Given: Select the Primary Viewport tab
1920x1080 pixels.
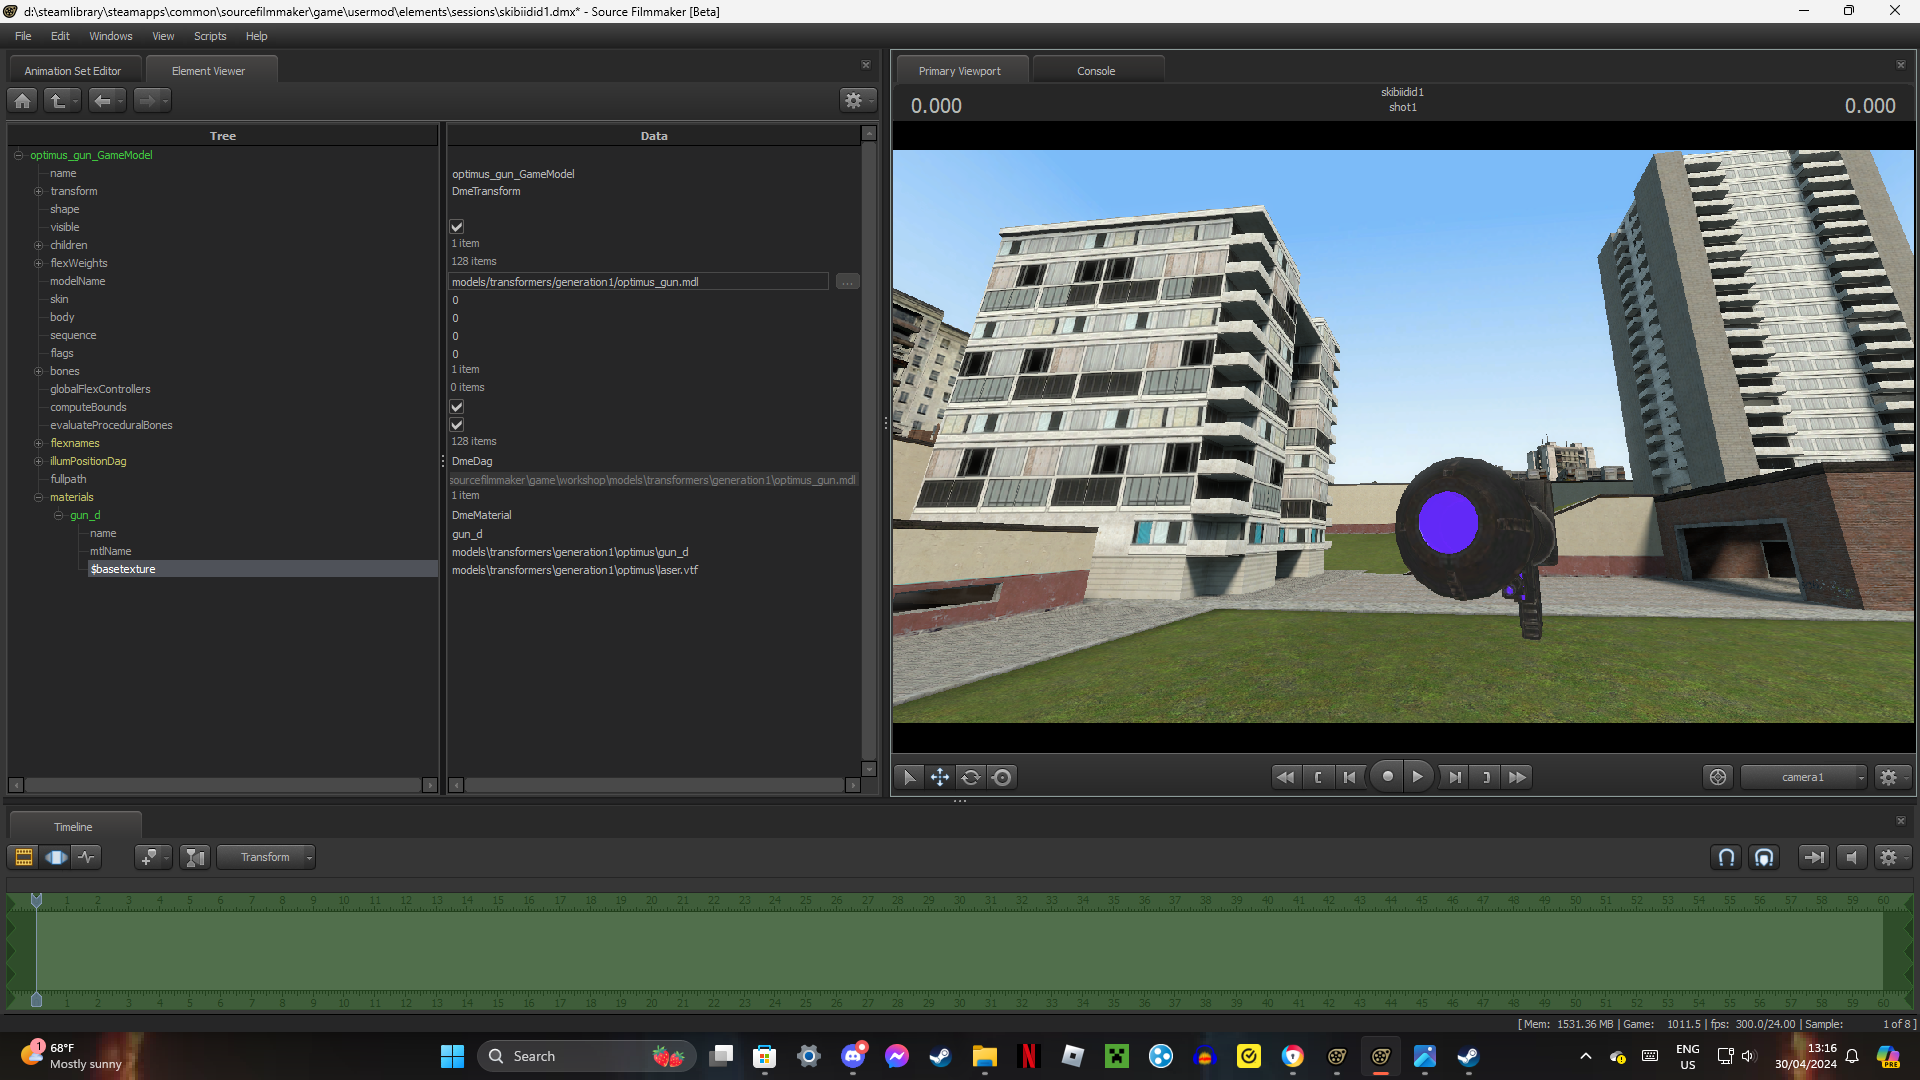Looking at the screenshot, I should 960,71.
